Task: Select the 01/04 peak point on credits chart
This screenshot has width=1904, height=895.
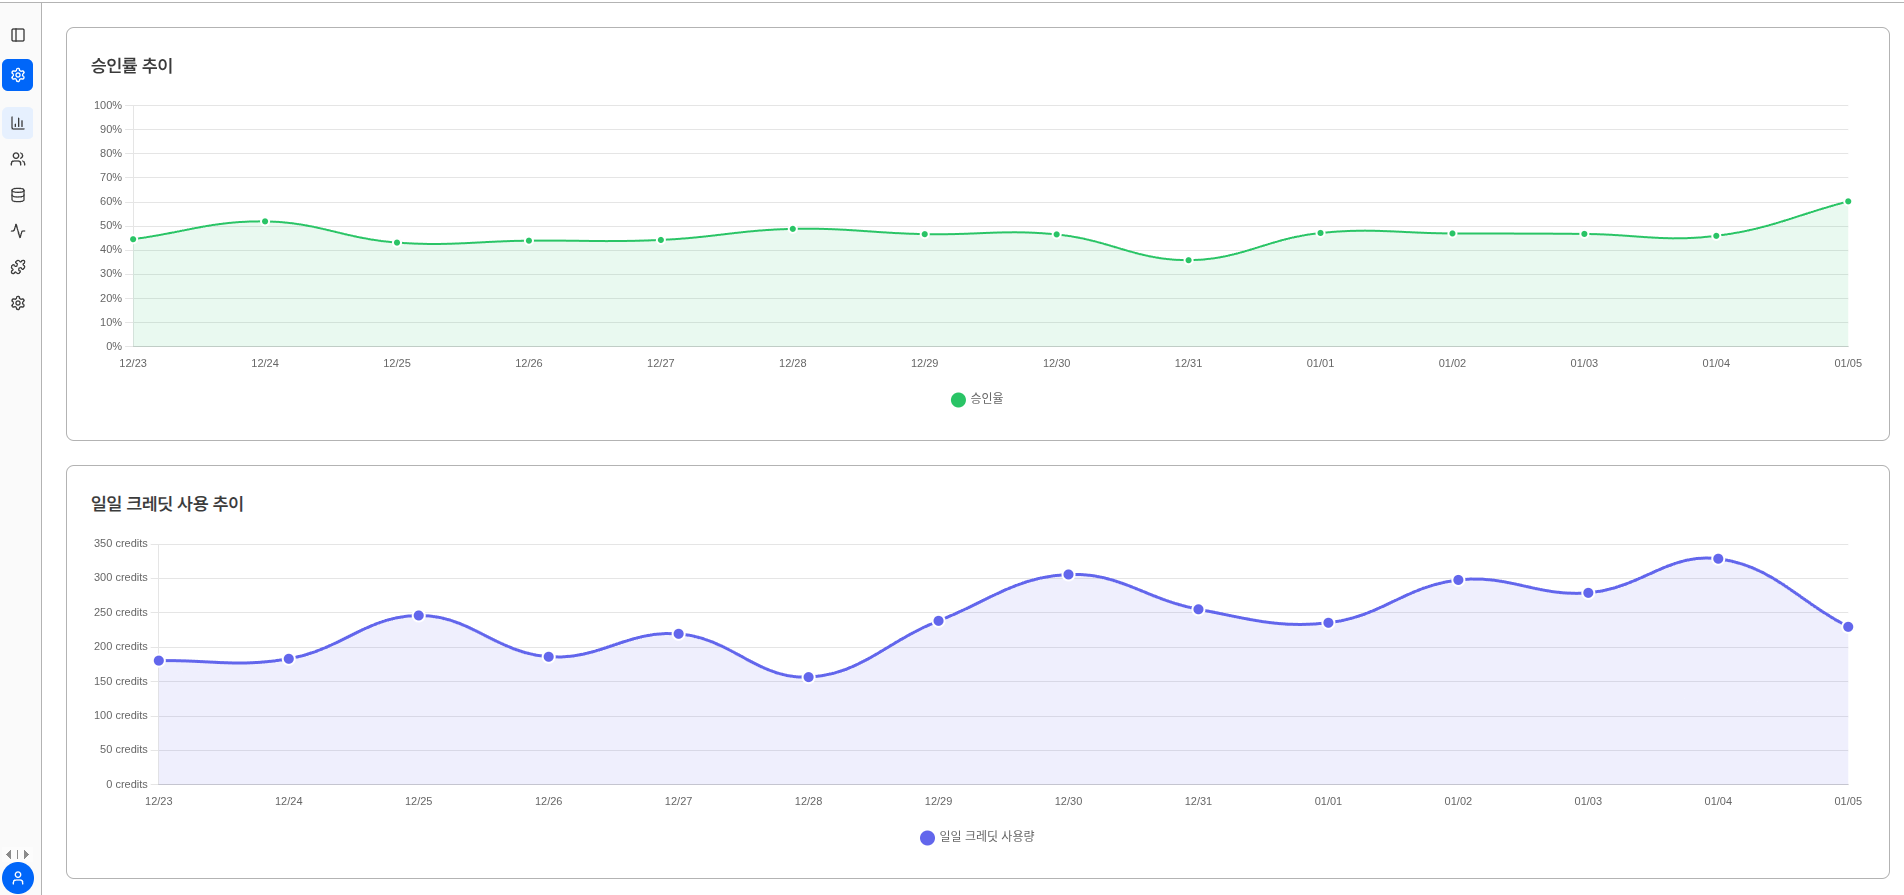Action: tap(1718, 559)
